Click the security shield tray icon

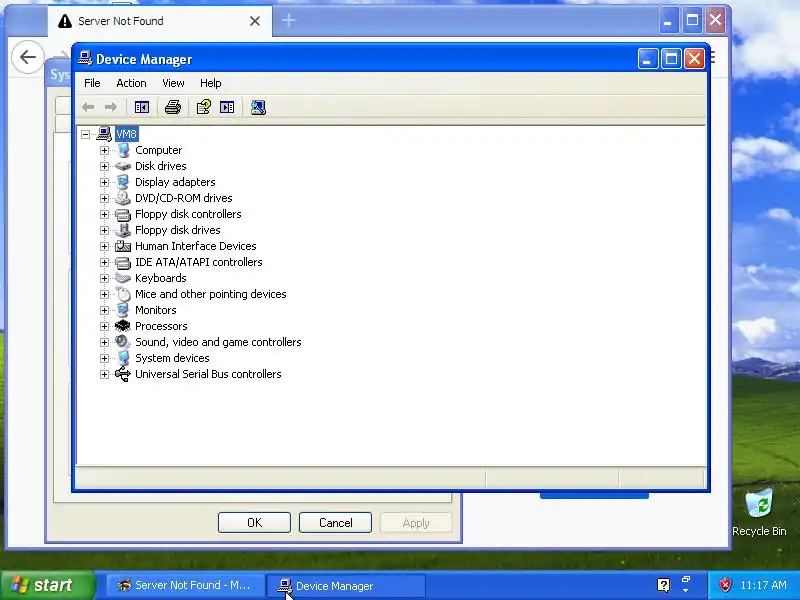pos(725,585)
